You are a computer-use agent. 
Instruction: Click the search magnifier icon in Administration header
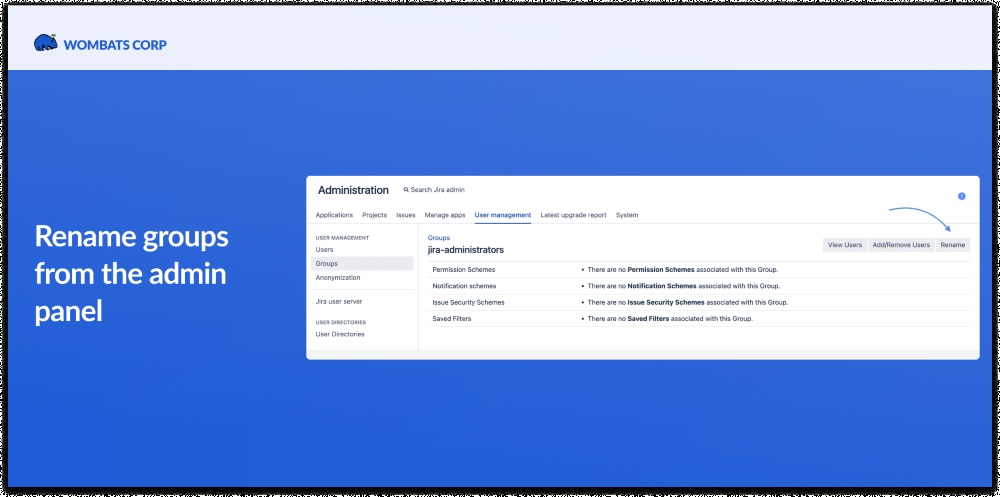(x=406, y=190)
